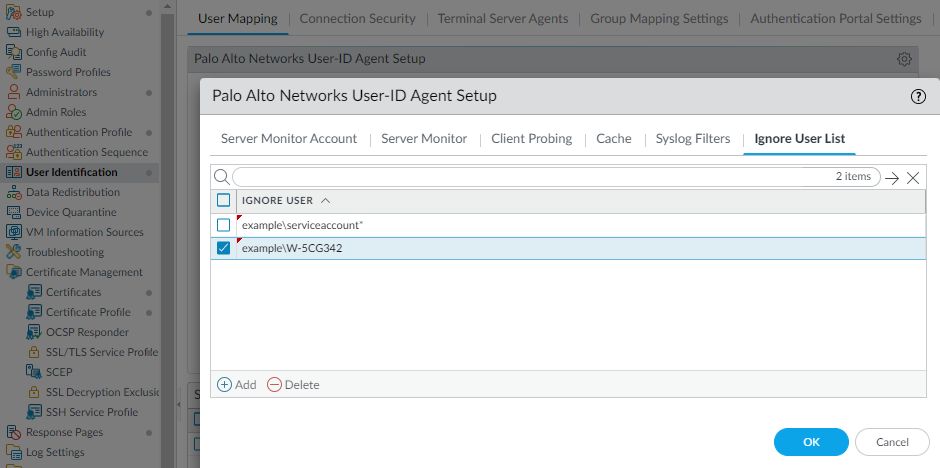940x468 pixels.
Task: Open Data Redistribution in the sidebar
Action: (72, 192)
